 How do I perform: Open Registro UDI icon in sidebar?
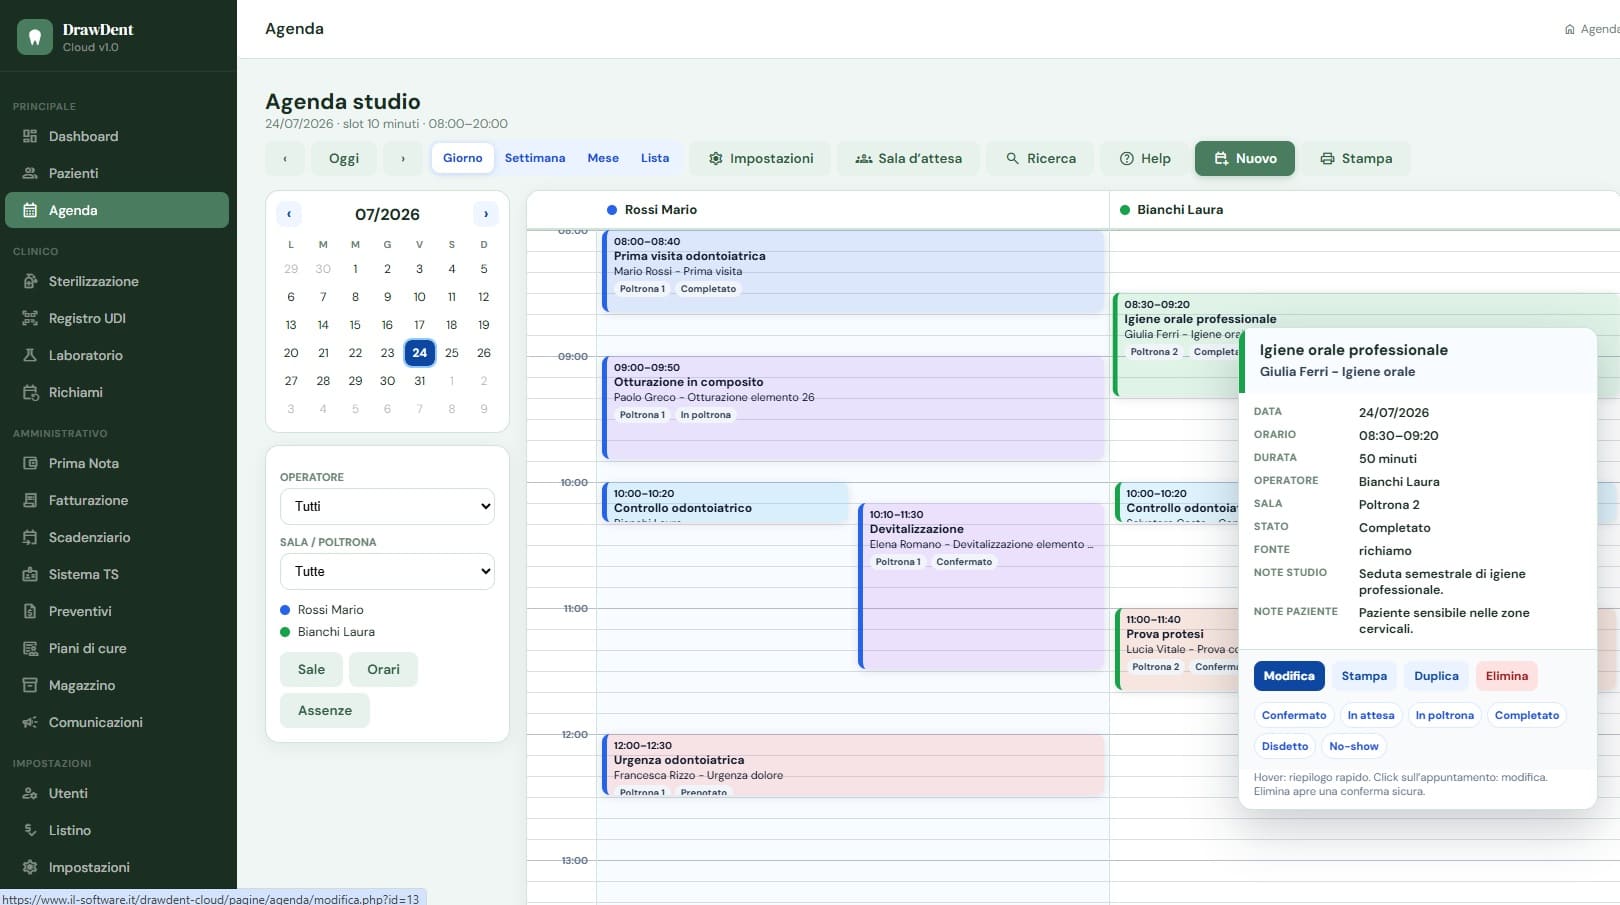pos(30,318)
